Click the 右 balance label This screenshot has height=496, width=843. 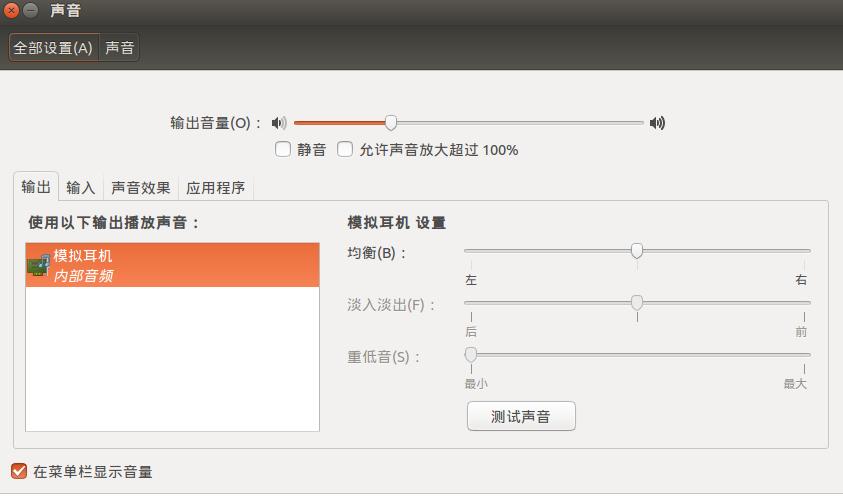click(x=801, y=280)
